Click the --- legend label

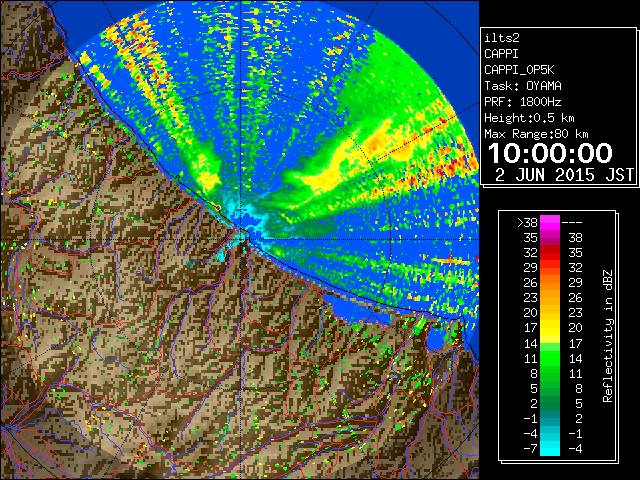[x=572, y=223]
